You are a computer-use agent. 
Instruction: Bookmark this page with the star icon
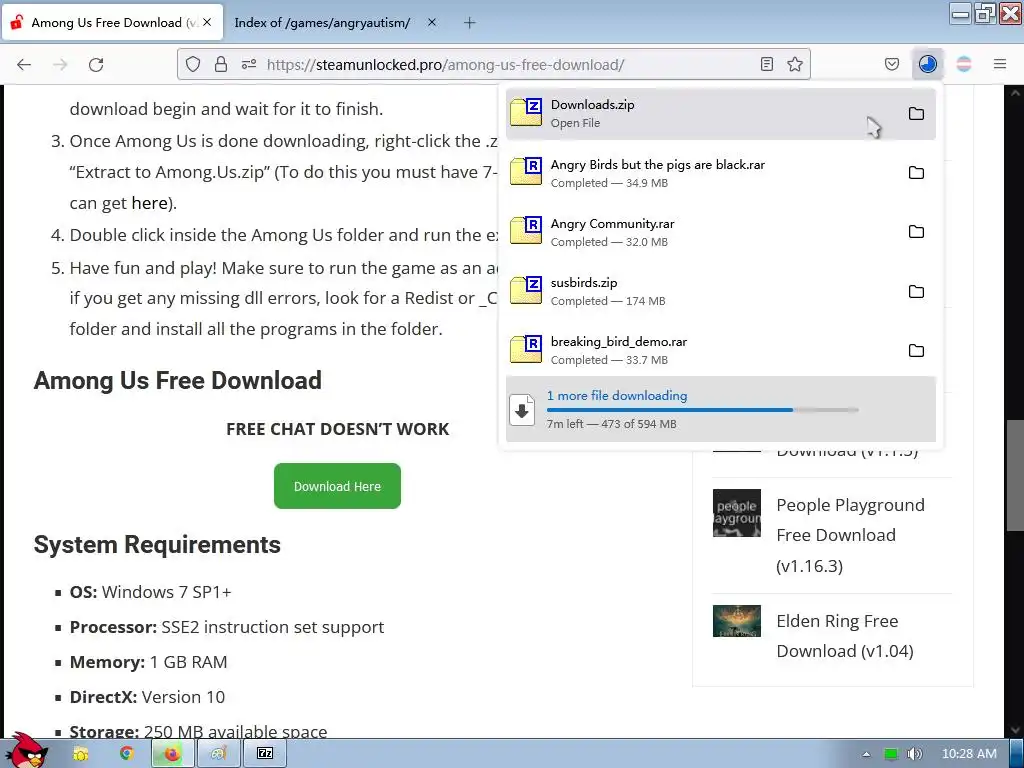click(795, 64)
